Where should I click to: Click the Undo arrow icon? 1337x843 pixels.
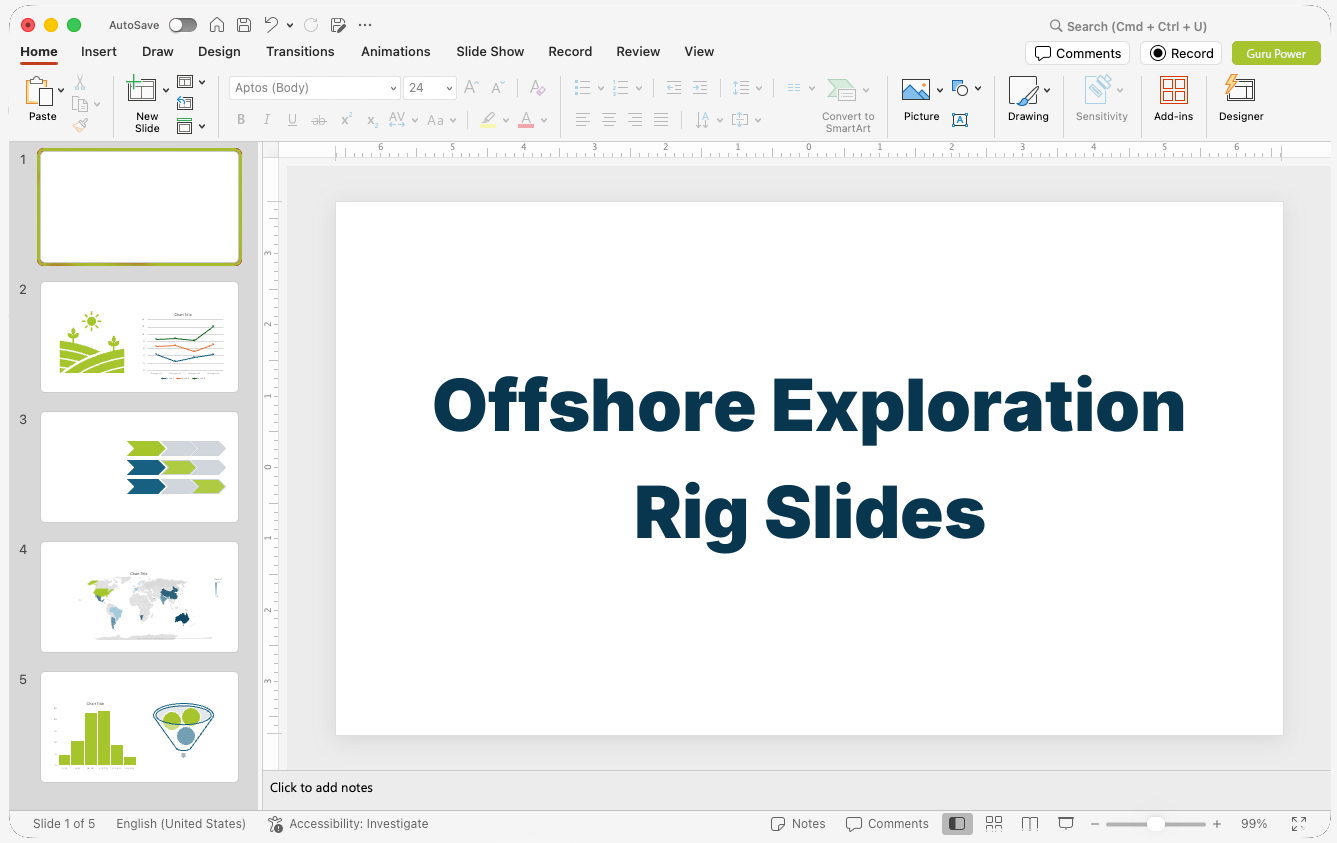coord(271,25)
